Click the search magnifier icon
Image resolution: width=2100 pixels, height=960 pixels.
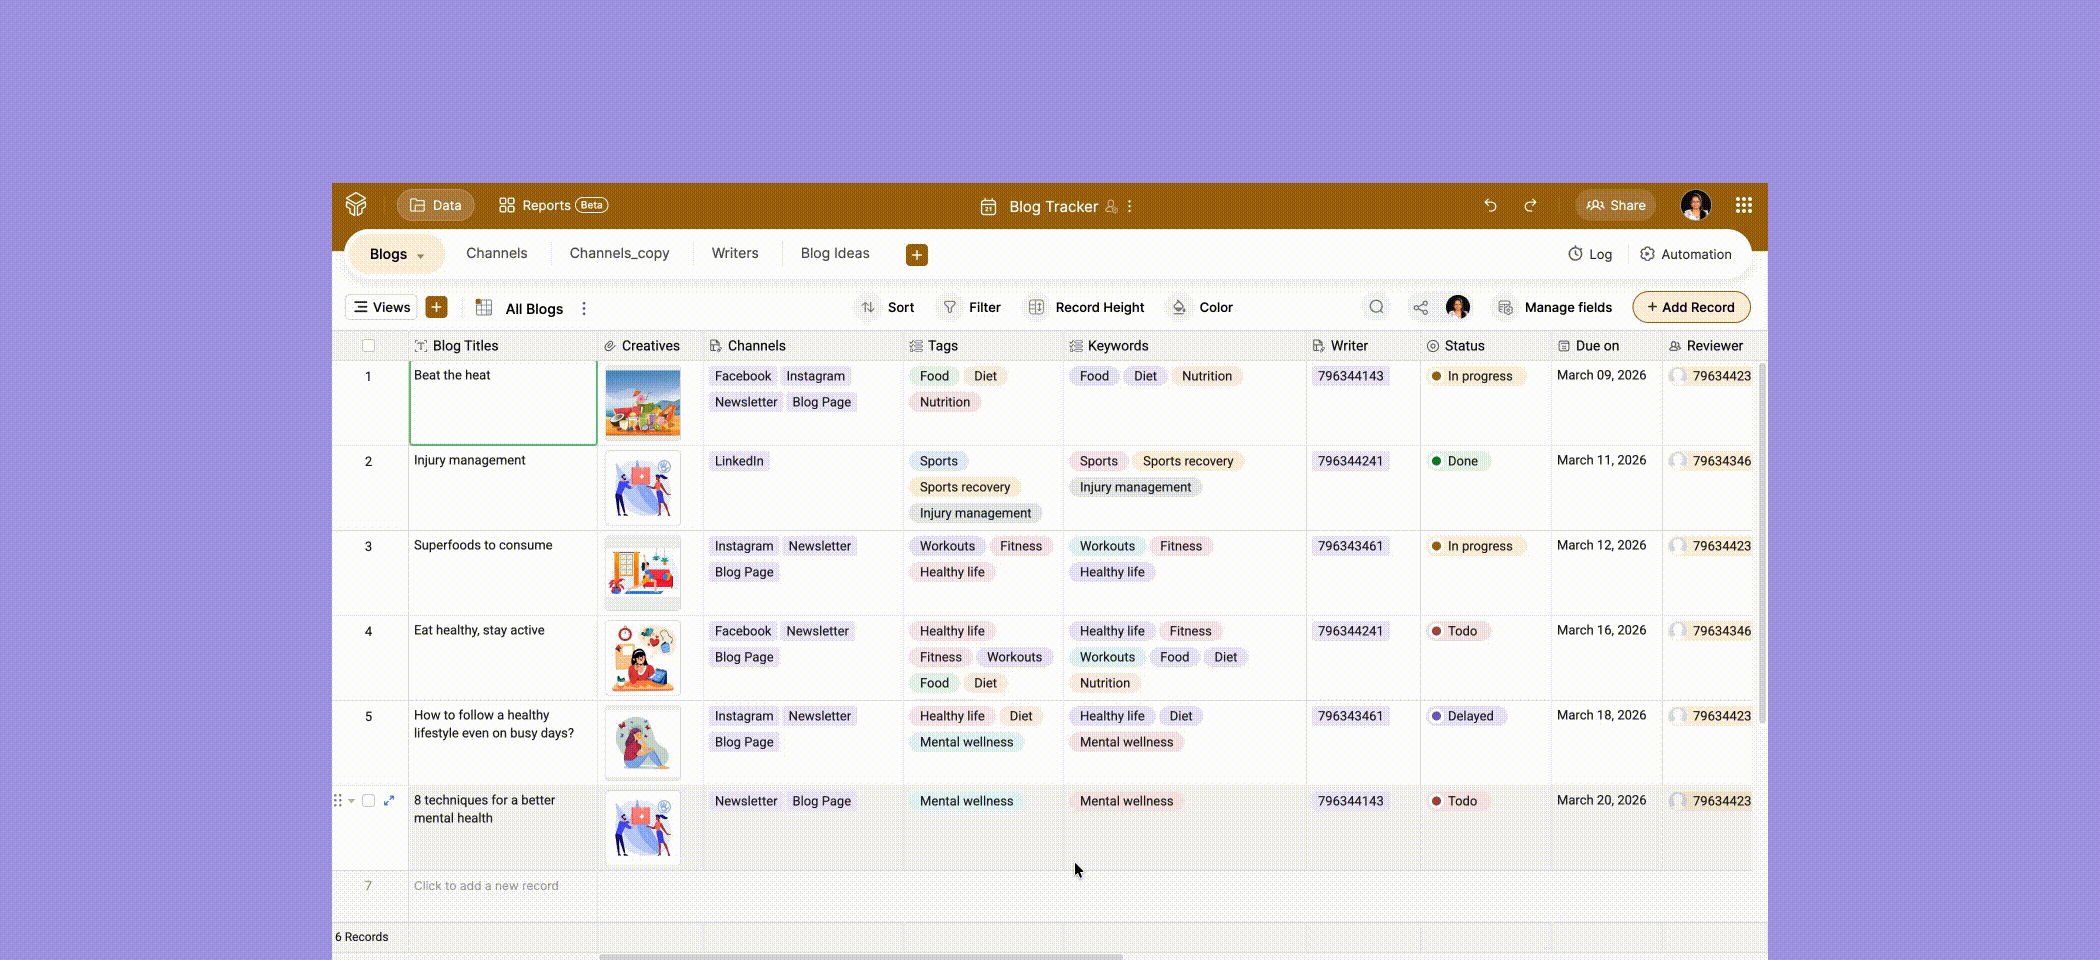1376,307
